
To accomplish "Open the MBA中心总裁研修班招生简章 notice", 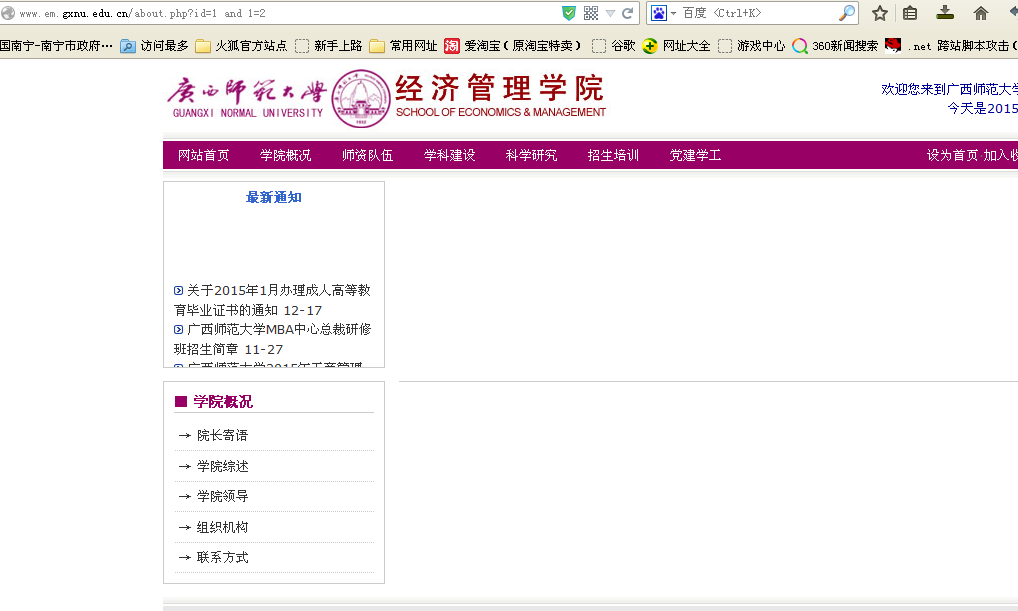I will click(272, 339).
